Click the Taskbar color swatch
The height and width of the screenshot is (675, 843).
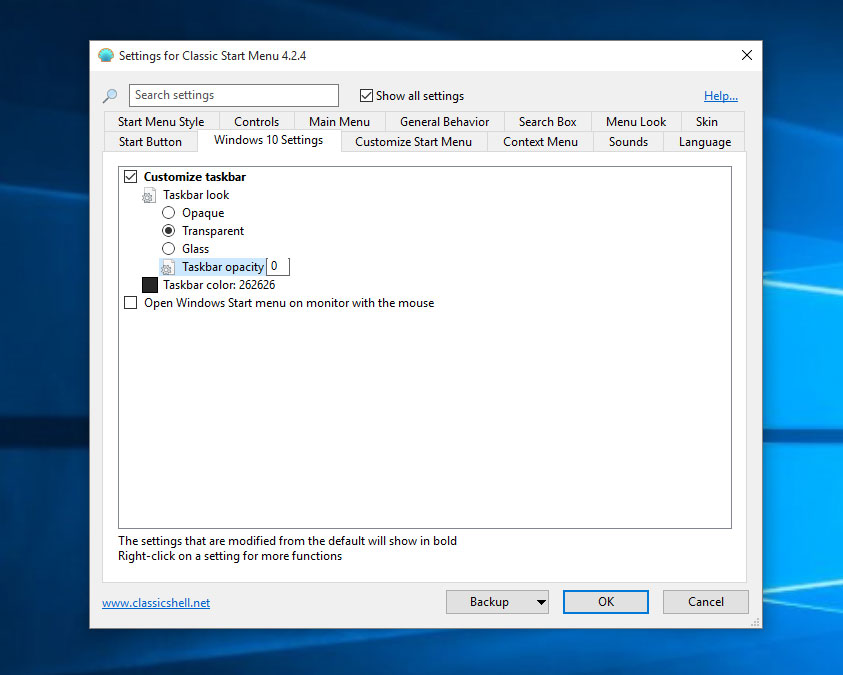click(150, 285)
